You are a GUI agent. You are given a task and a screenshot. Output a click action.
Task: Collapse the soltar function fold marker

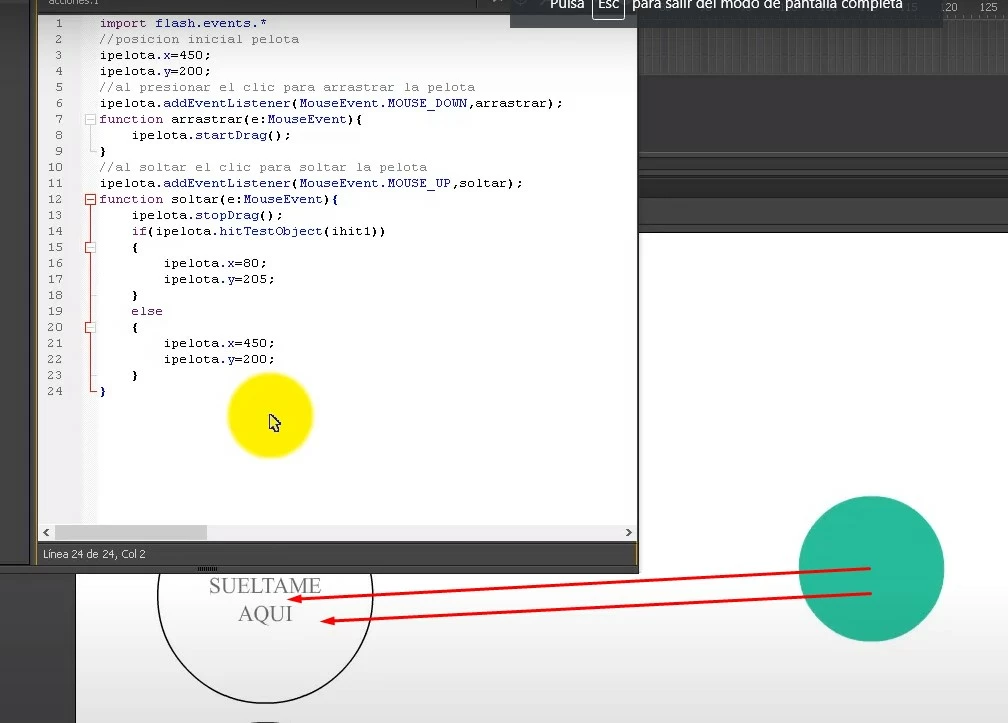click(x=90, y=199)
